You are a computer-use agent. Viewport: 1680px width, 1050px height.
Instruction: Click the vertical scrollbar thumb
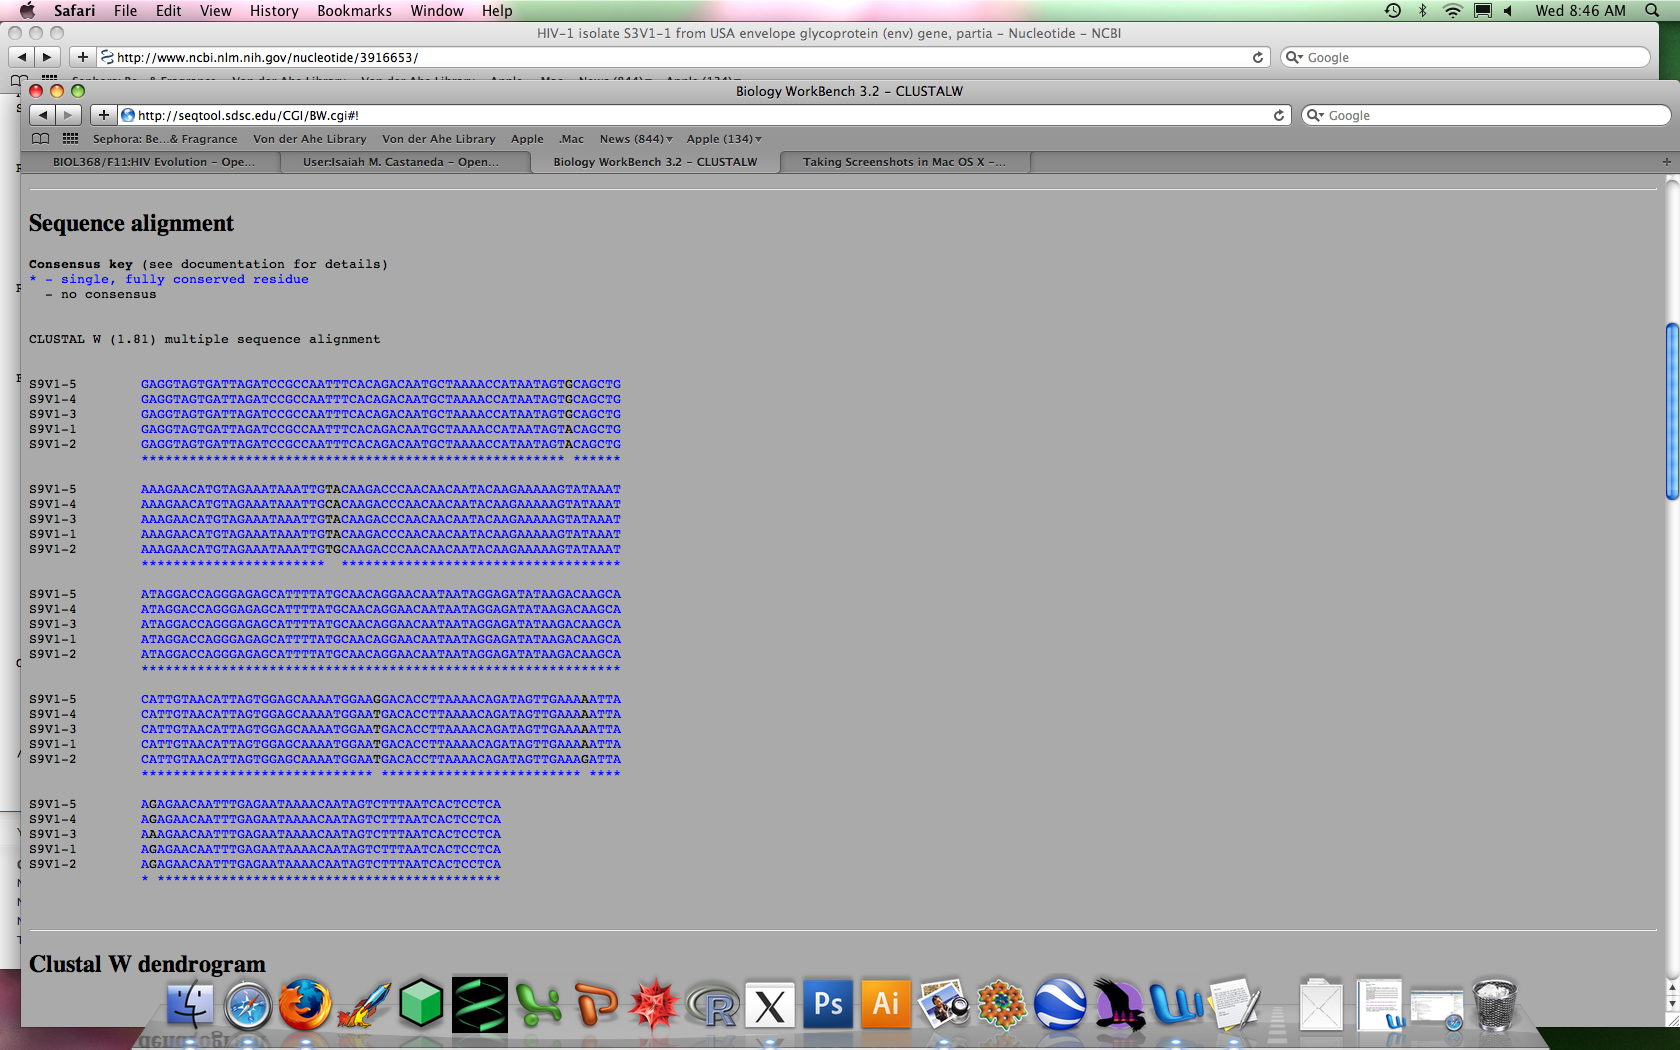(1671, 411)
